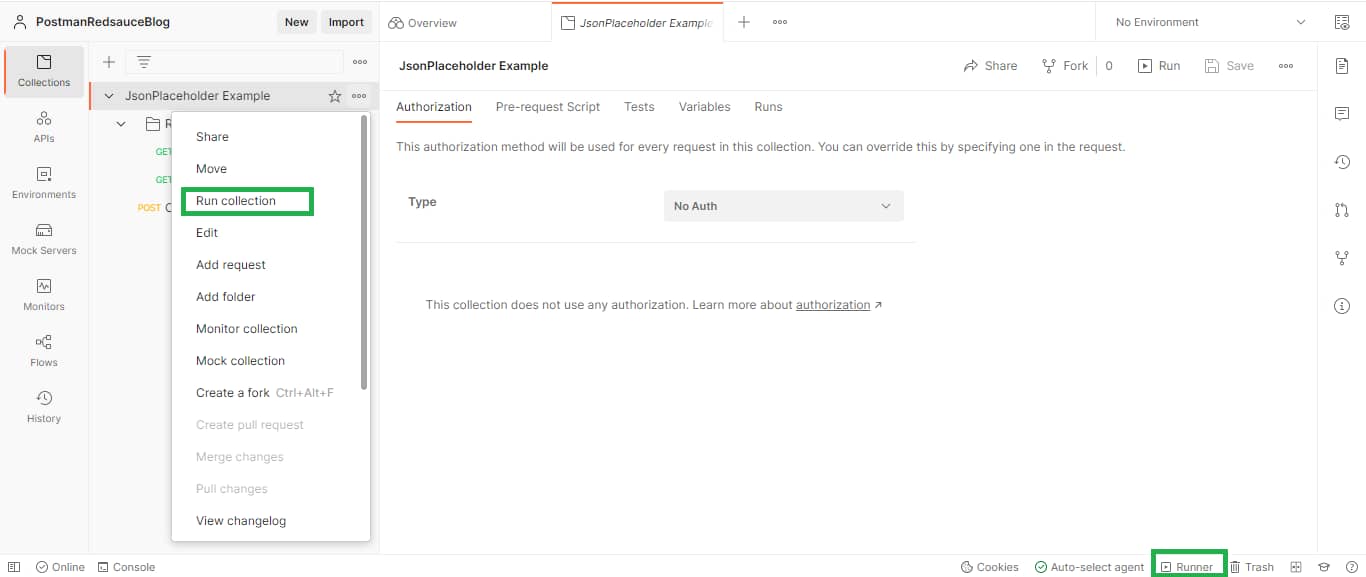
Task: Select the JsonPlaceholder Example editor tab
Action: coord(636,22)
